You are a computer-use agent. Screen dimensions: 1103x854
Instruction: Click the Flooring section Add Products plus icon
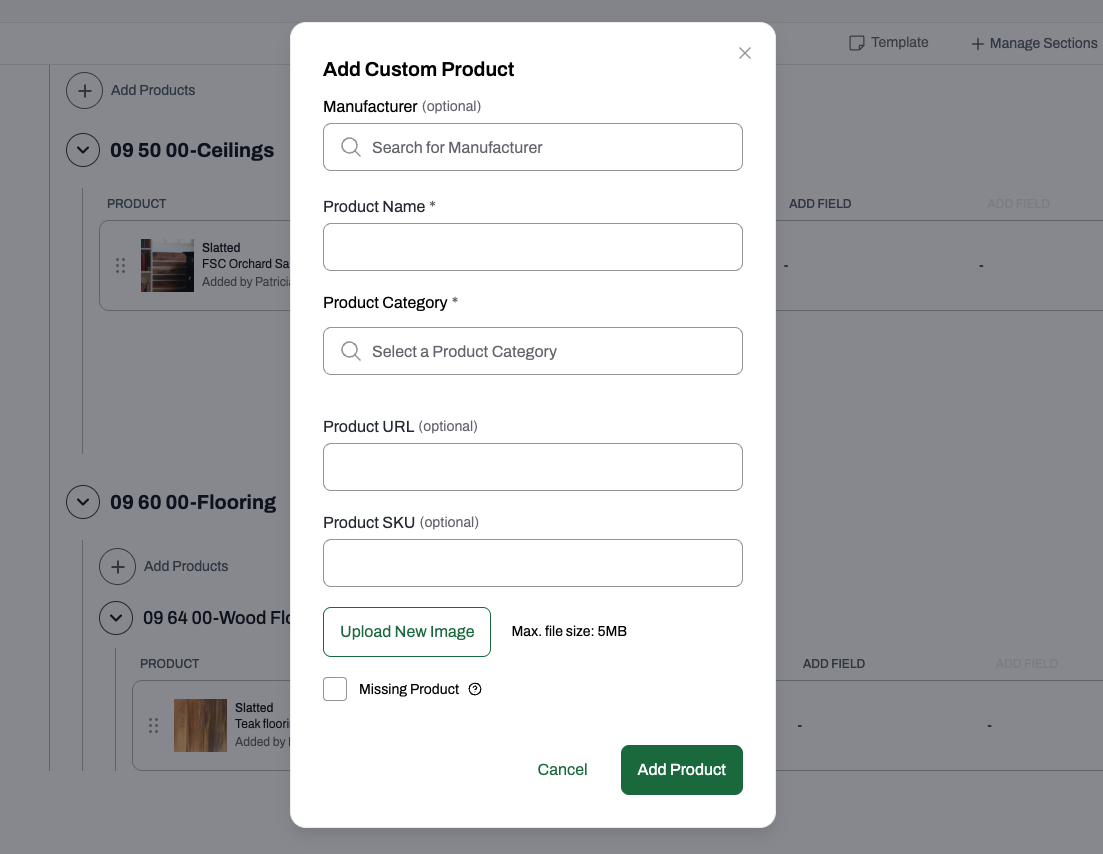(117, 566)
